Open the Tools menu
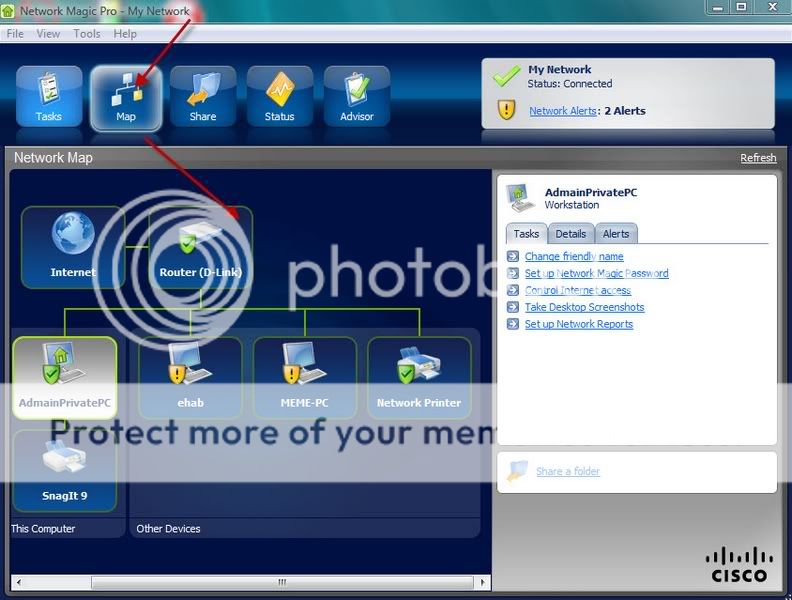This screenshot has width=792, height=600. tap(87, 33)
